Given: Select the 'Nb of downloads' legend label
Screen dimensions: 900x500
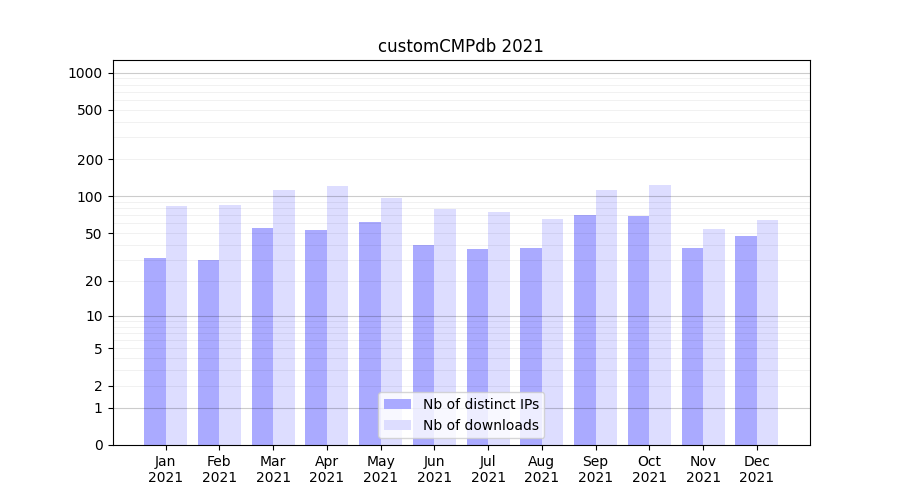Looking at the screenshot, I should (480, 425).
